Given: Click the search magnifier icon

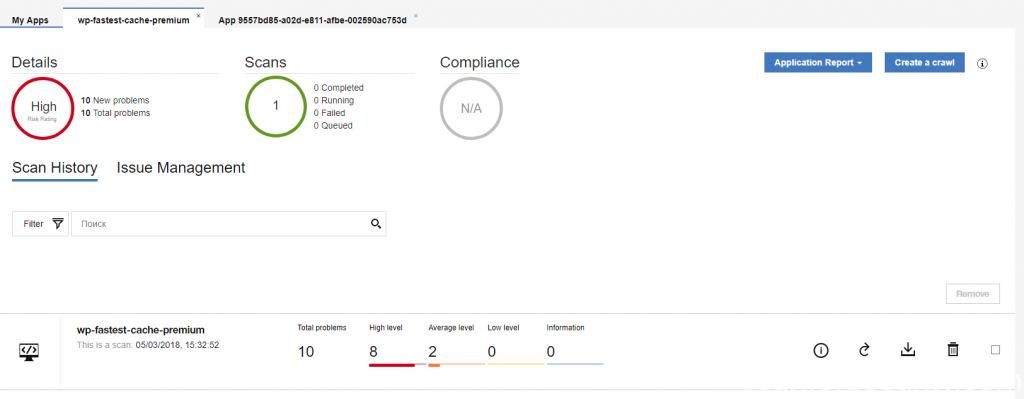Looking at the screenshot, I should coord(376,223).
